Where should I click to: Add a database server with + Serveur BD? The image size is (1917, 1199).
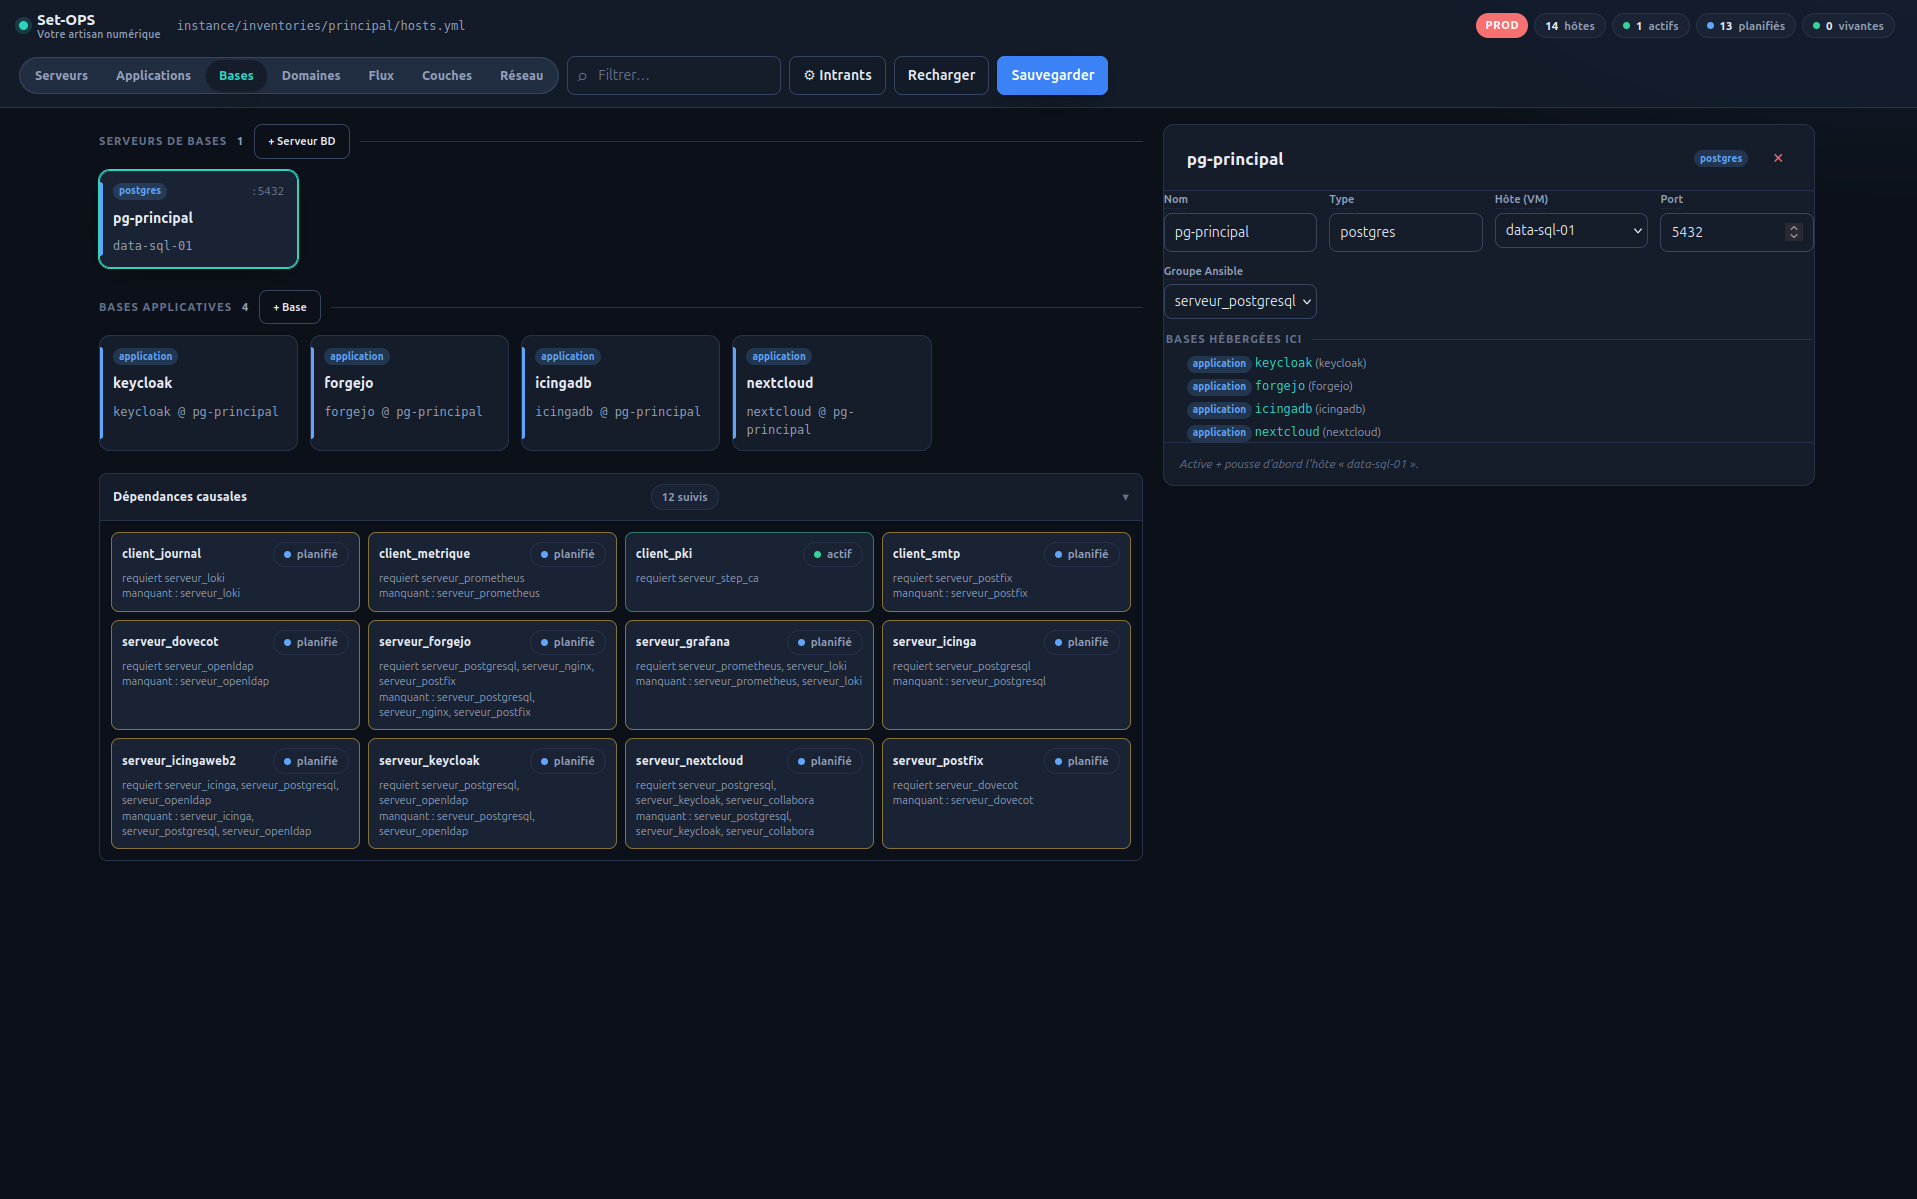tap(302, 141)
